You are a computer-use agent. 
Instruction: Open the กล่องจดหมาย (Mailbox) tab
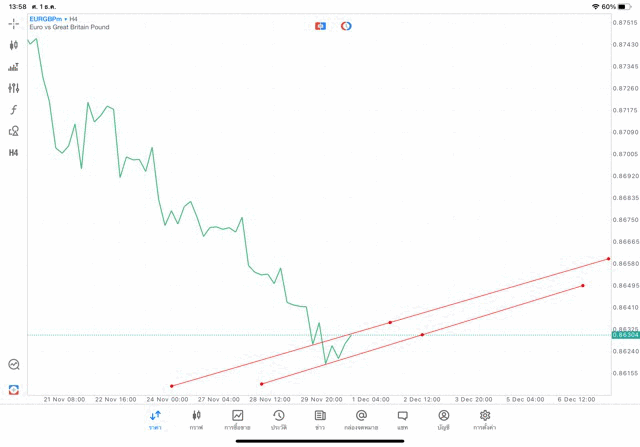coord(361,420)
